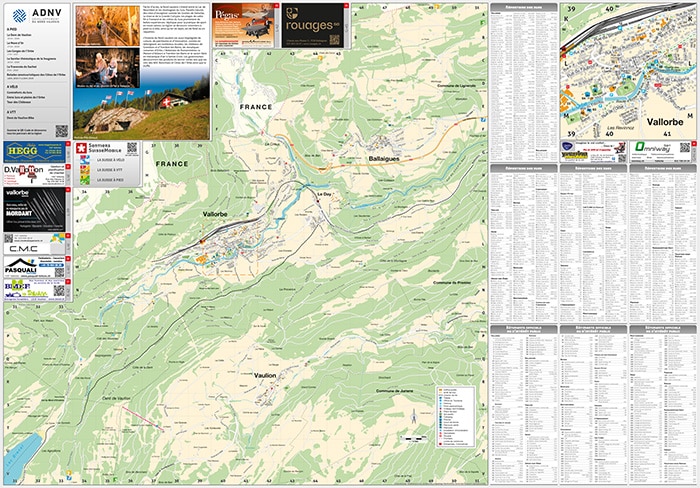Open the QR code in the rouages ad

pyautogui.click(x=334, y=40)
